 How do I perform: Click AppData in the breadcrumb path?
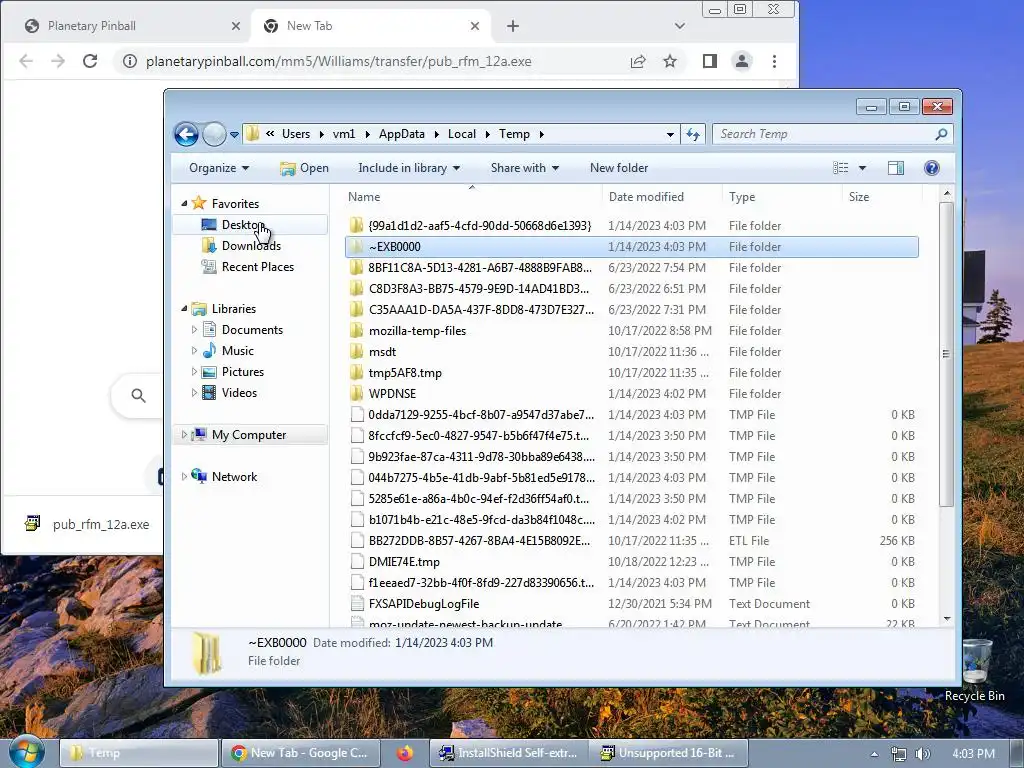coord(402,134)
